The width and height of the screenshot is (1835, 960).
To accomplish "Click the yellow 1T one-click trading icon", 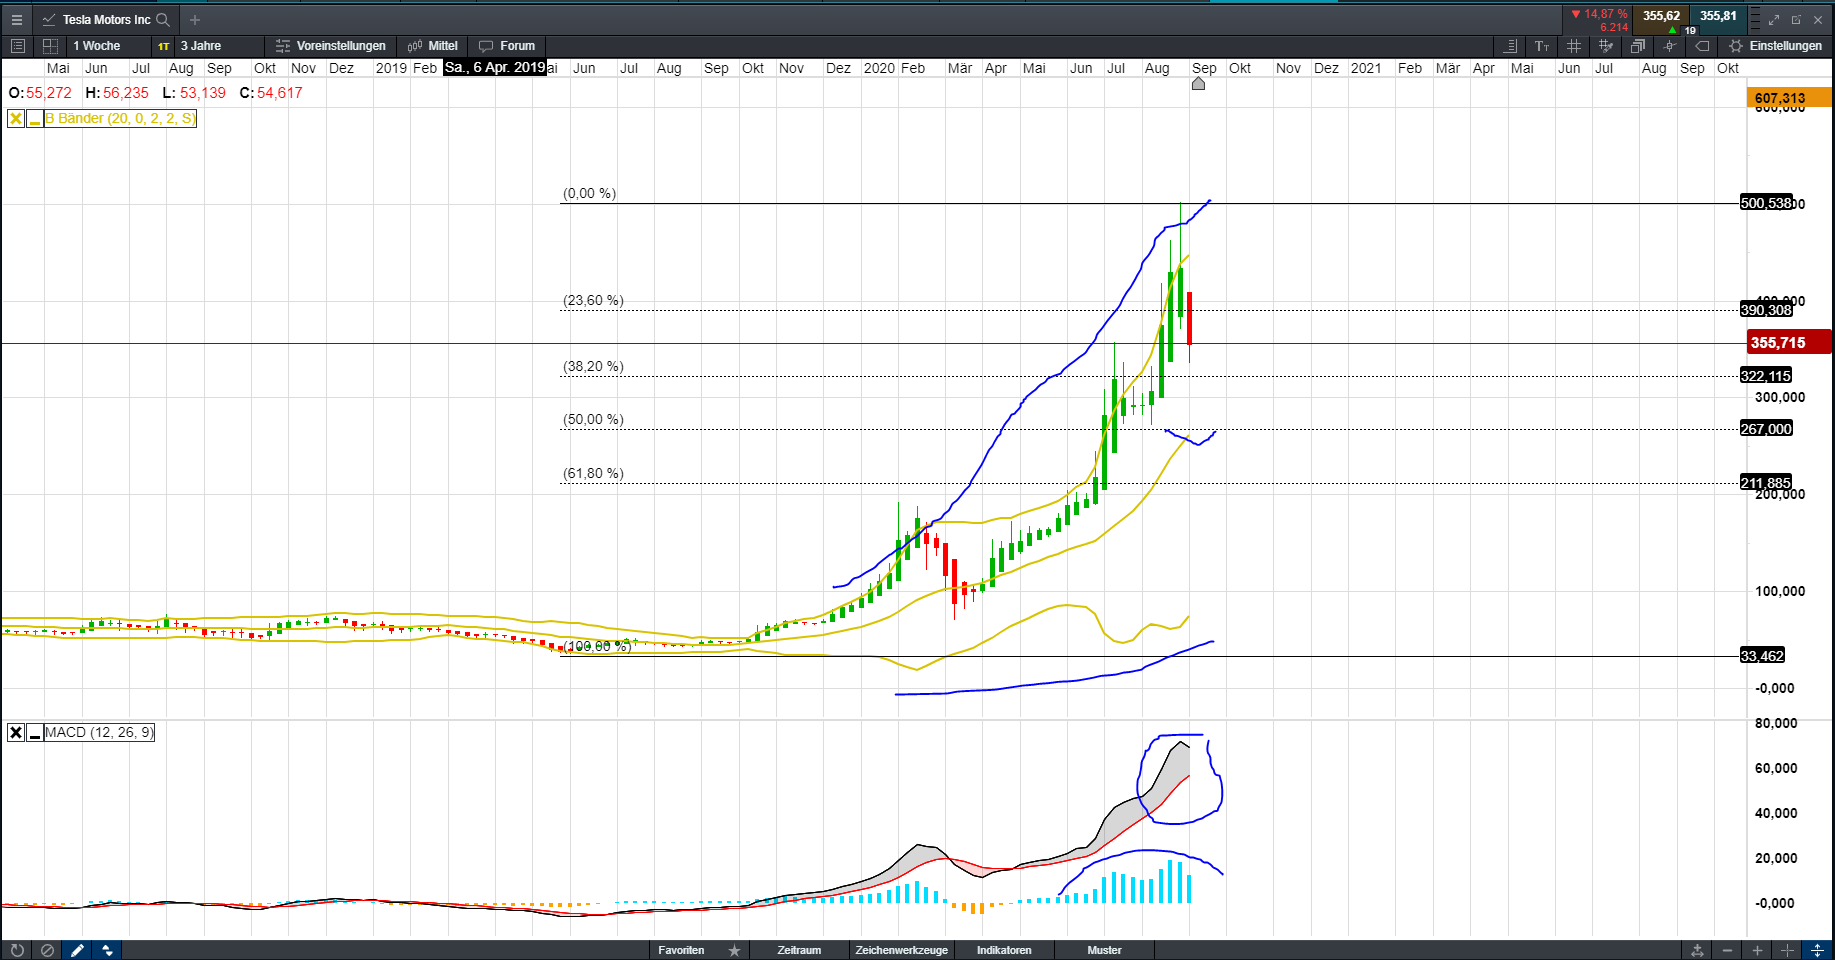I will point(164,46).
